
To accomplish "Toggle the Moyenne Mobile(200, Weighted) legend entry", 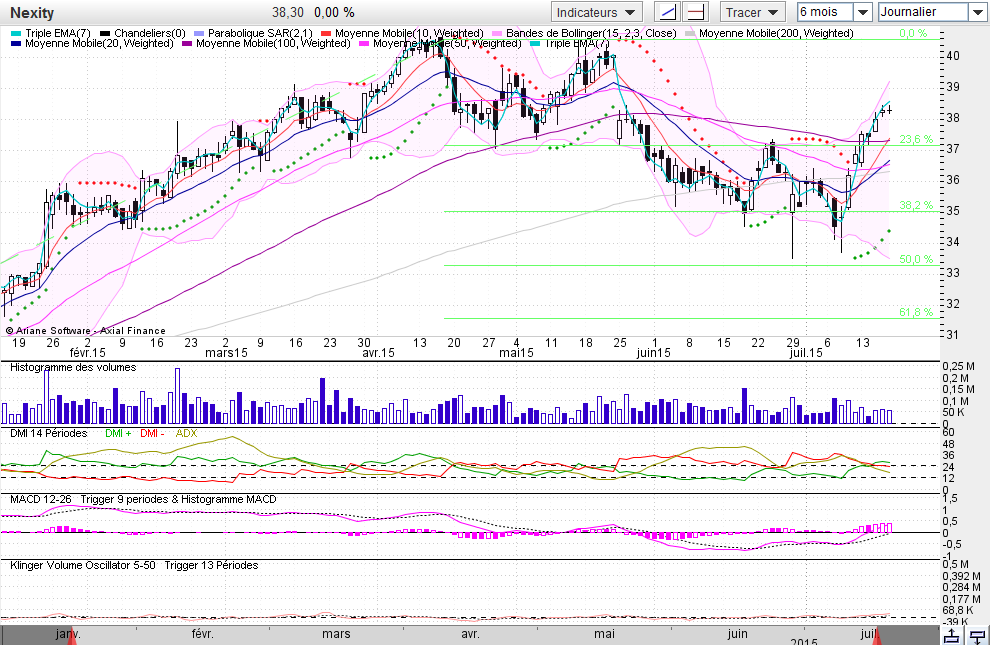I will click(x=770, y=33).
